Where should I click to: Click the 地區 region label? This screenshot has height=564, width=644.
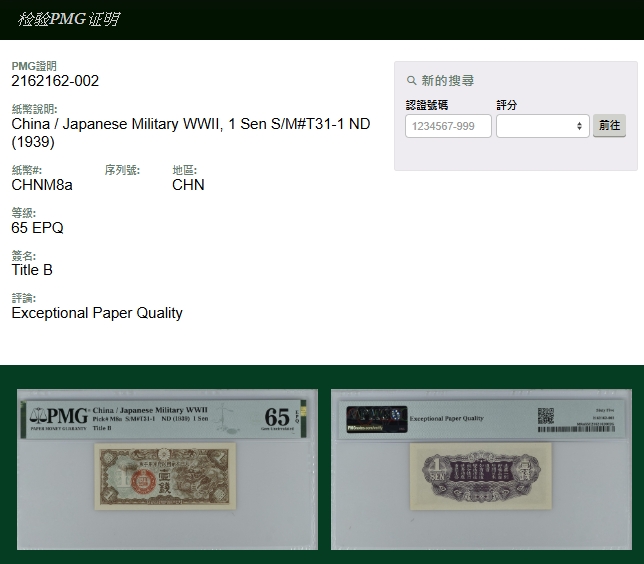click(184, 170)
